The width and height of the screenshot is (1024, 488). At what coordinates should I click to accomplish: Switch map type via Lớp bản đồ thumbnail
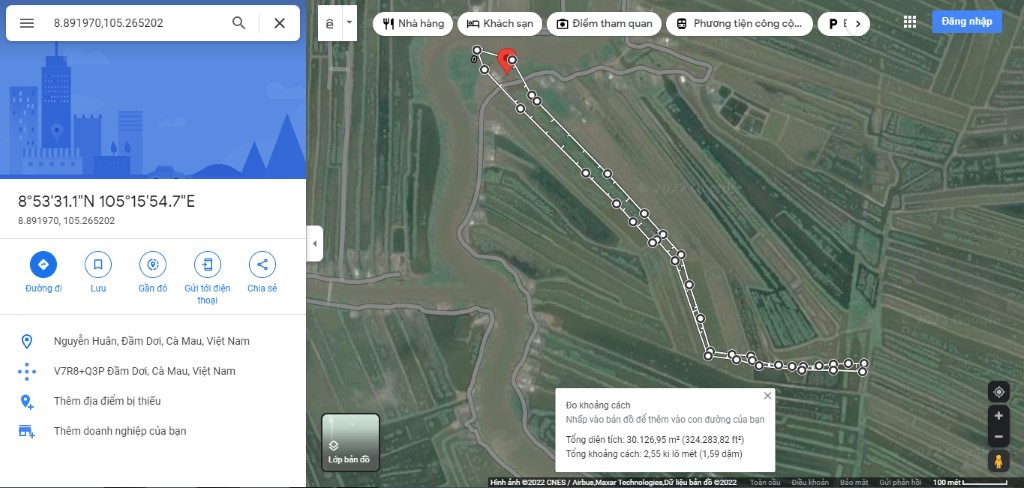(350, 441)
